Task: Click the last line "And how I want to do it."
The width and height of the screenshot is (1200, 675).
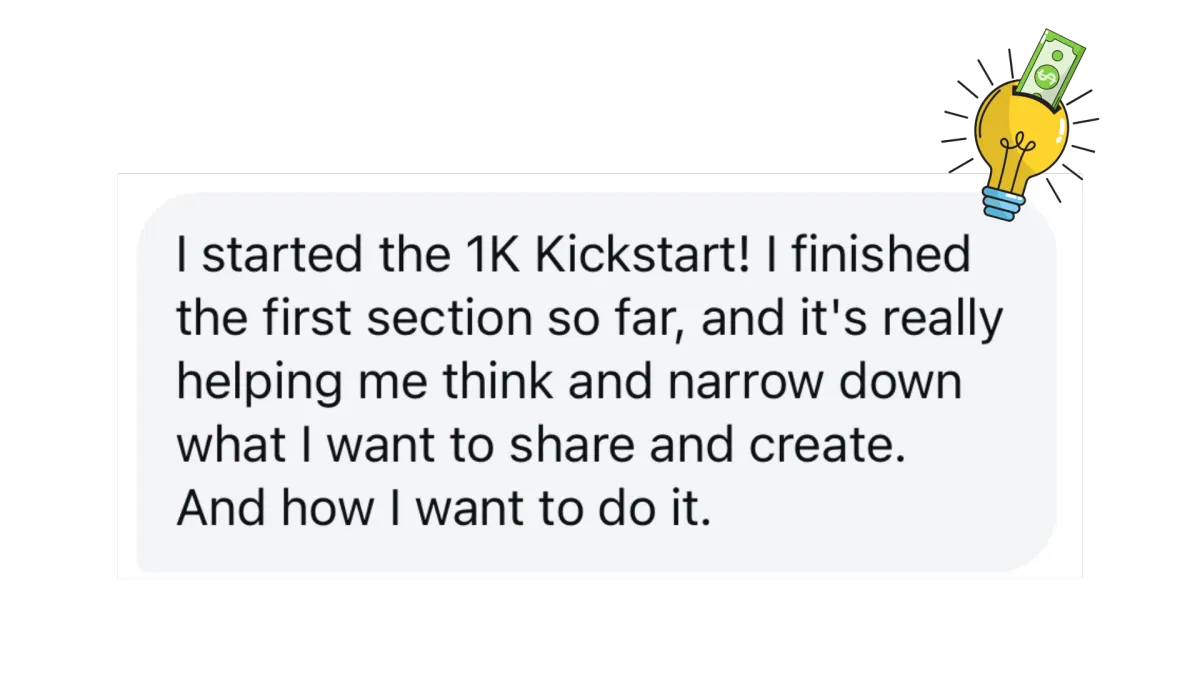Action: pyautogui.click(x=444, y=509)
